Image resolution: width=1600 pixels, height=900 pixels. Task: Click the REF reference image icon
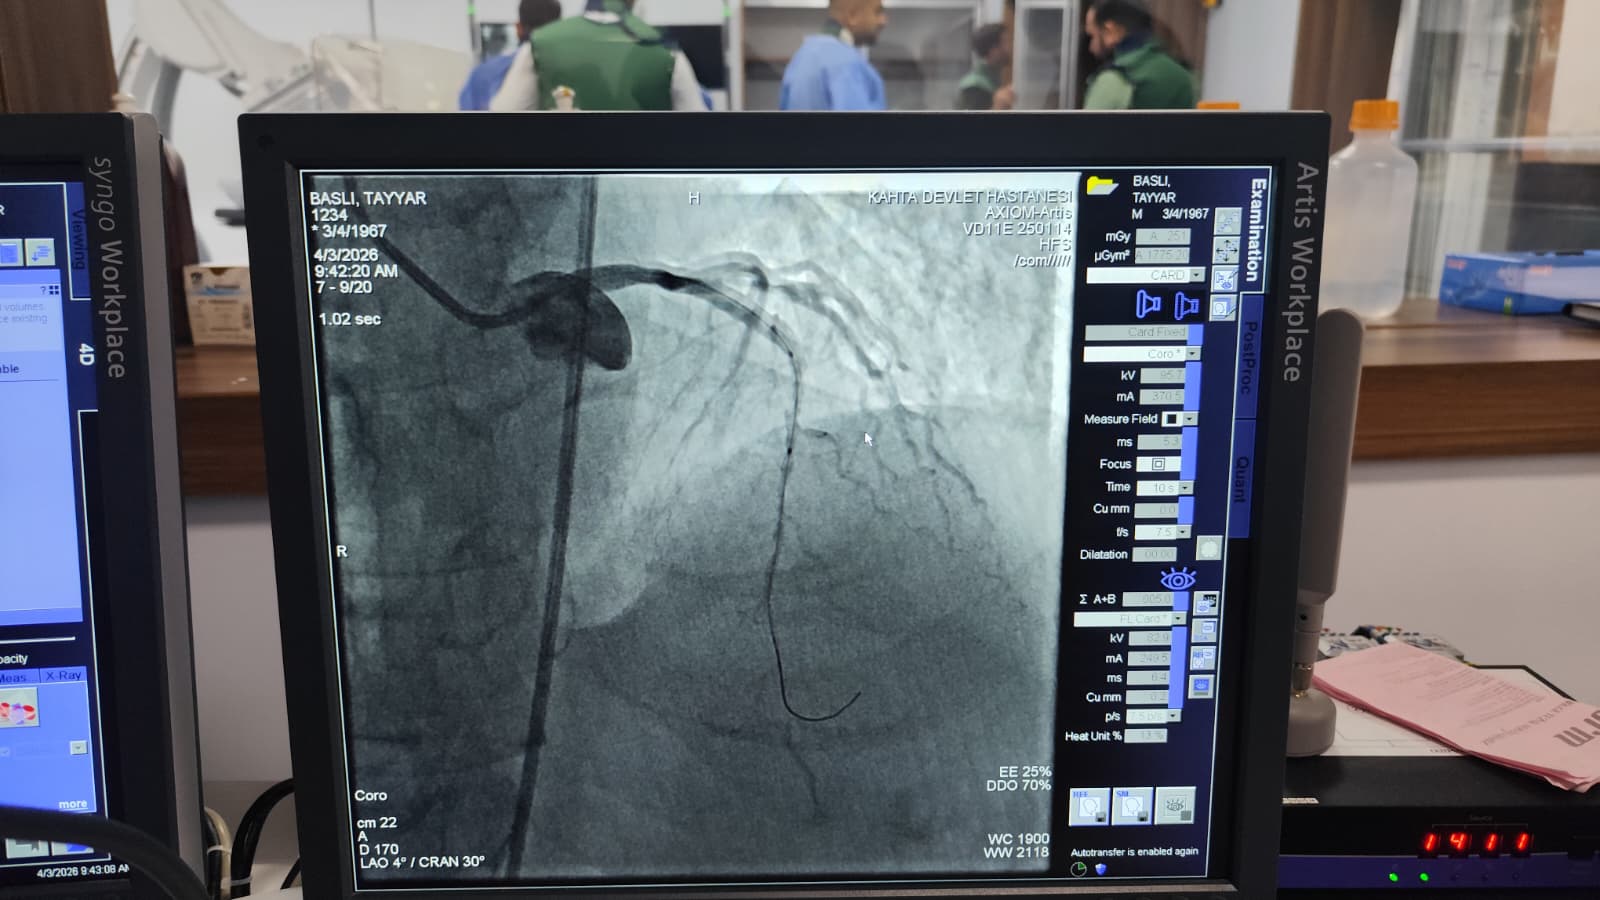click(x=1088, y=806)
